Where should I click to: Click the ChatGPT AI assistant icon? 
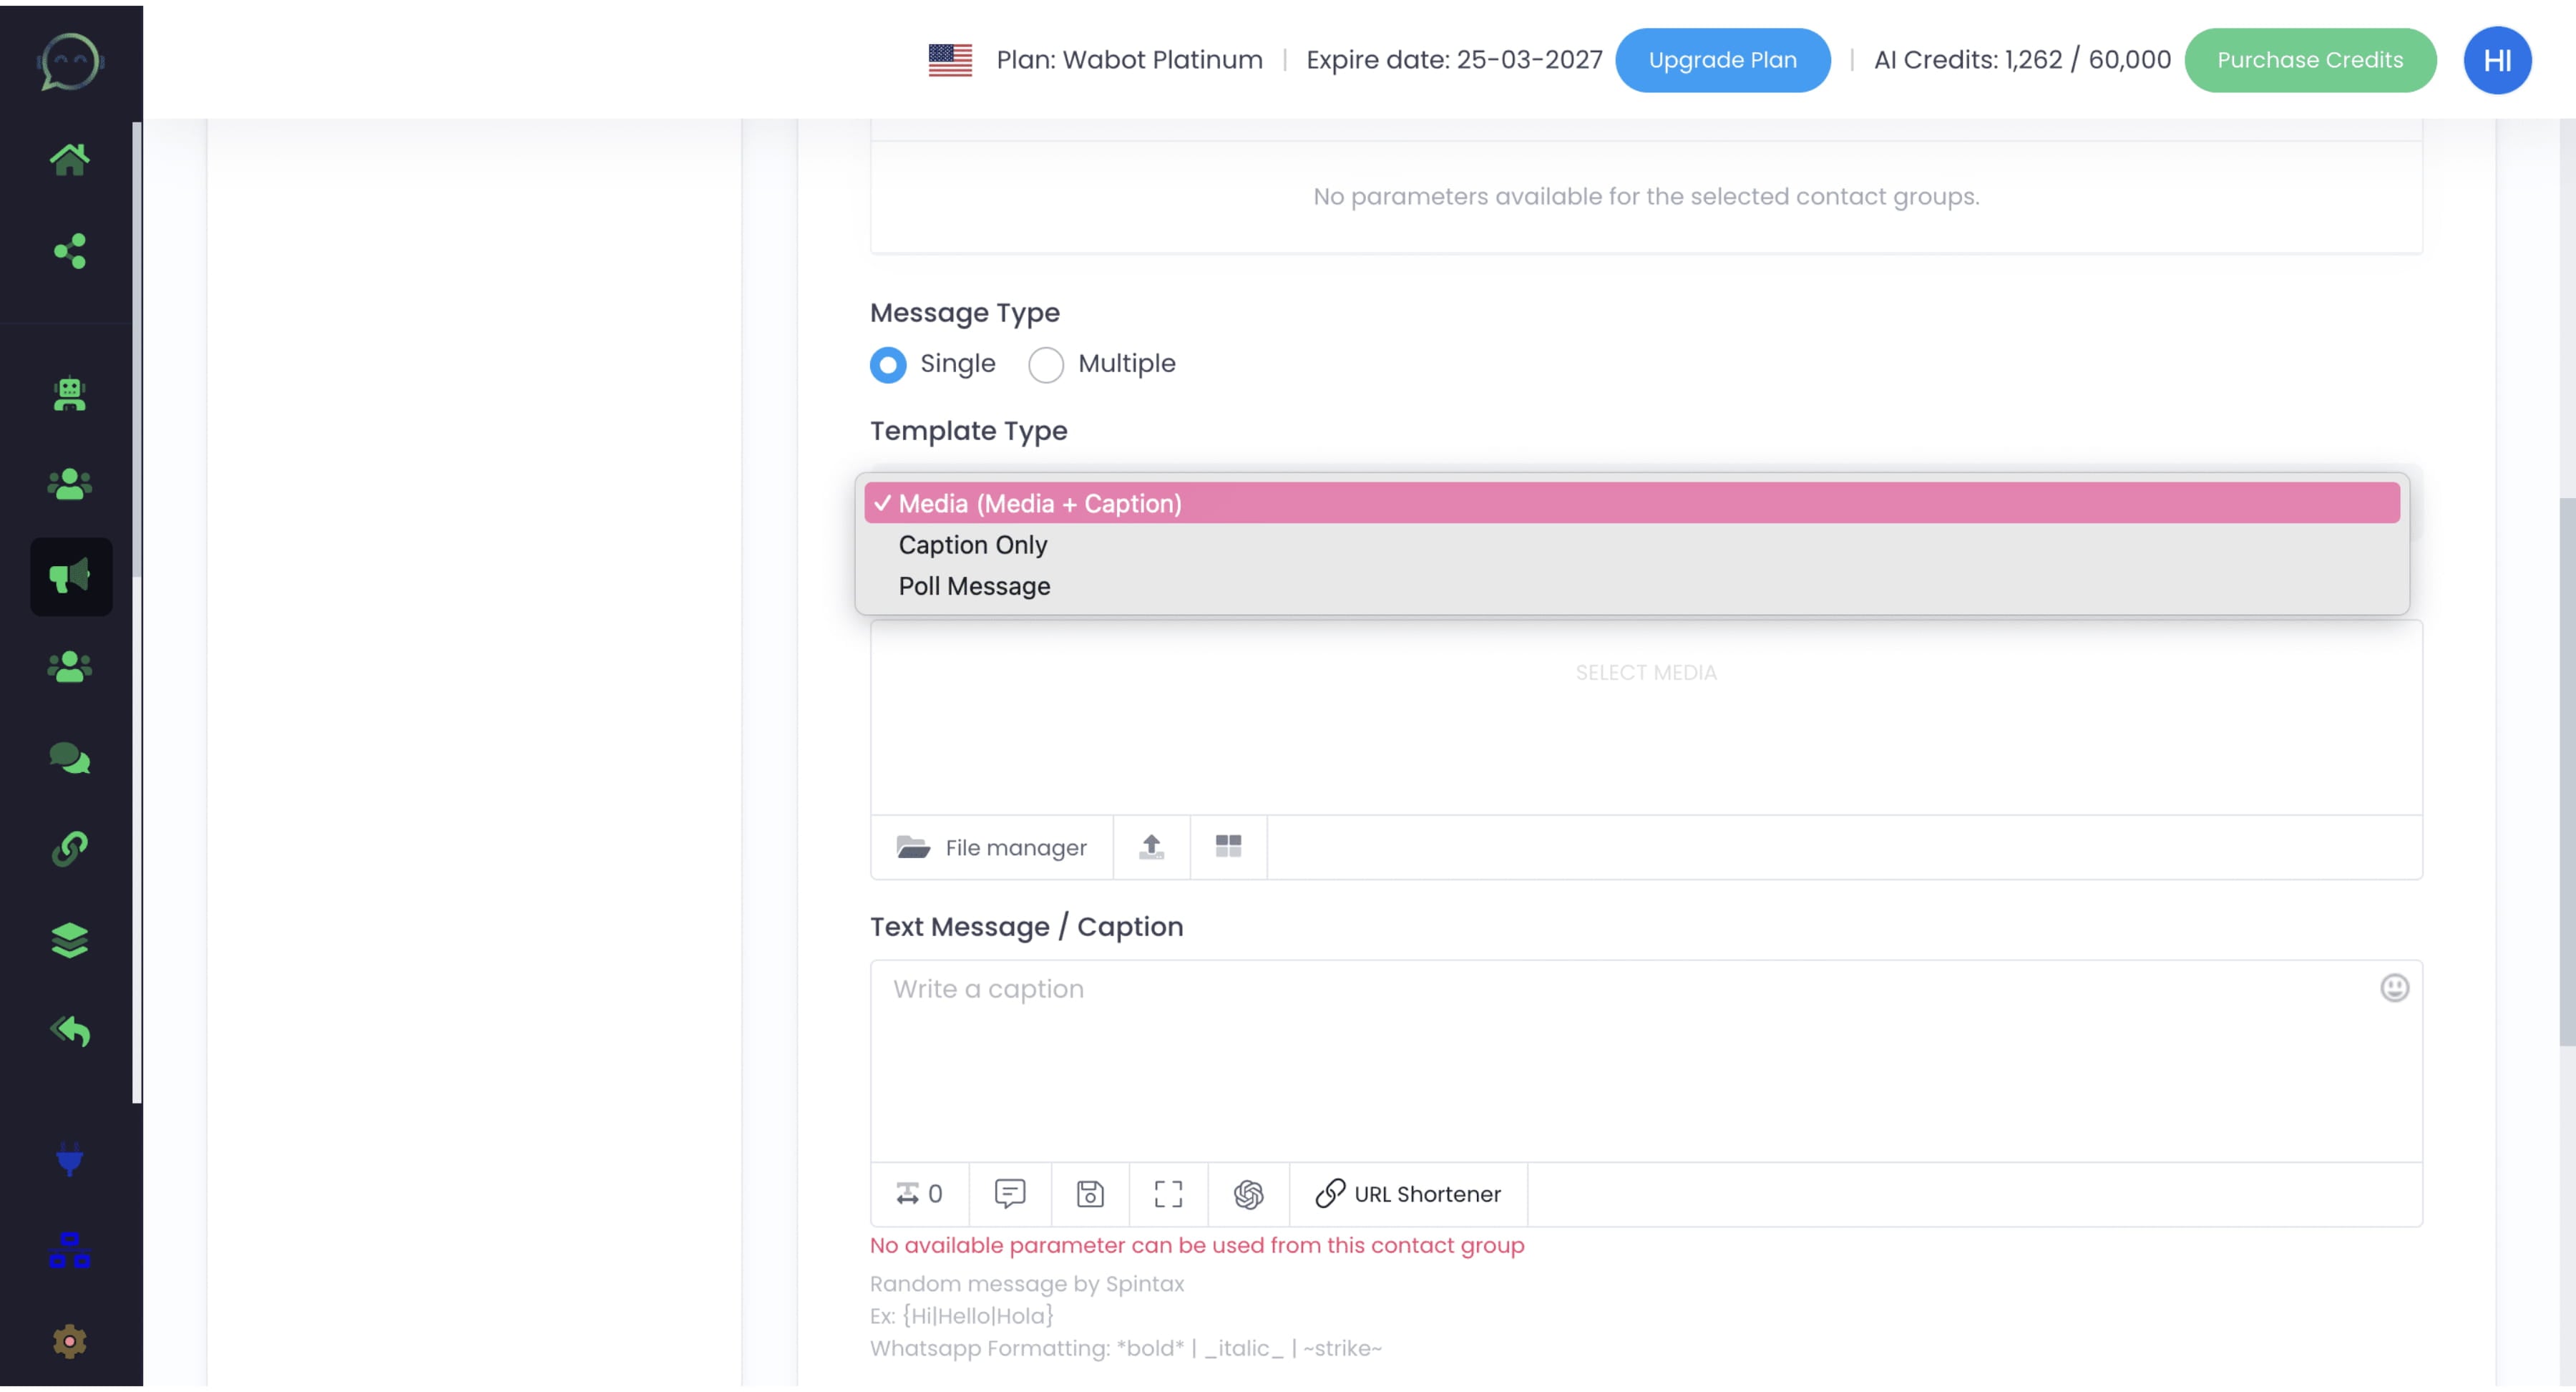tap(1247, 1194)
